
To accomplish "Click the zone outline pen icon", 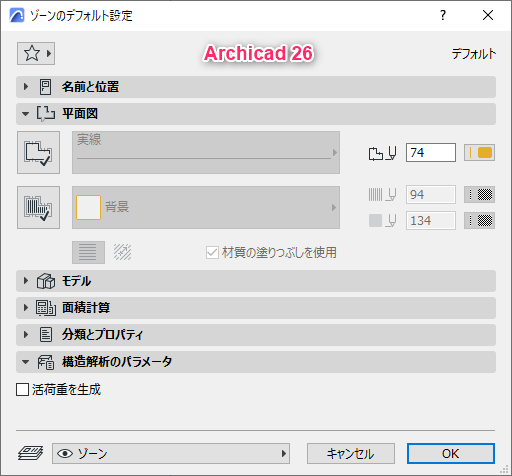I will [x=383, y=153].
